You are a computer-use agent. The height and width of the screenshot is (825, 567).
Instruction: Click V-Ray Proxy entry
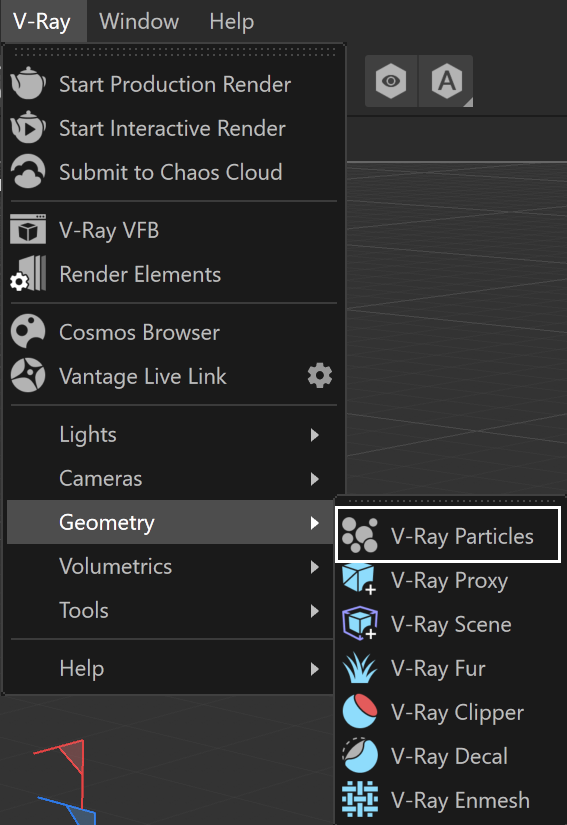point(450,580)
